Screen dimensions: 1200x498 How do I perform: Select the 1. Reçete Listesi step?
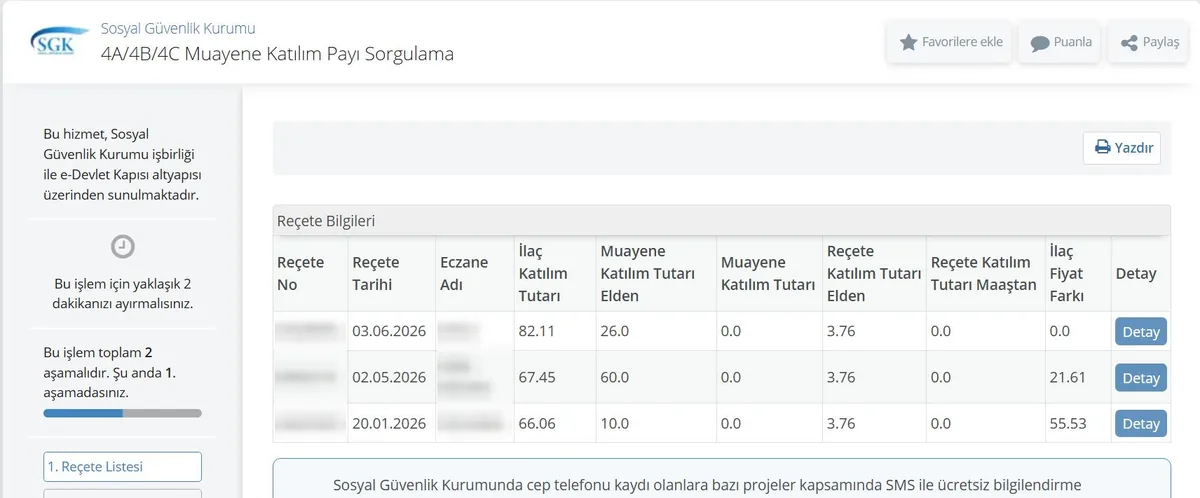(123, 467)
